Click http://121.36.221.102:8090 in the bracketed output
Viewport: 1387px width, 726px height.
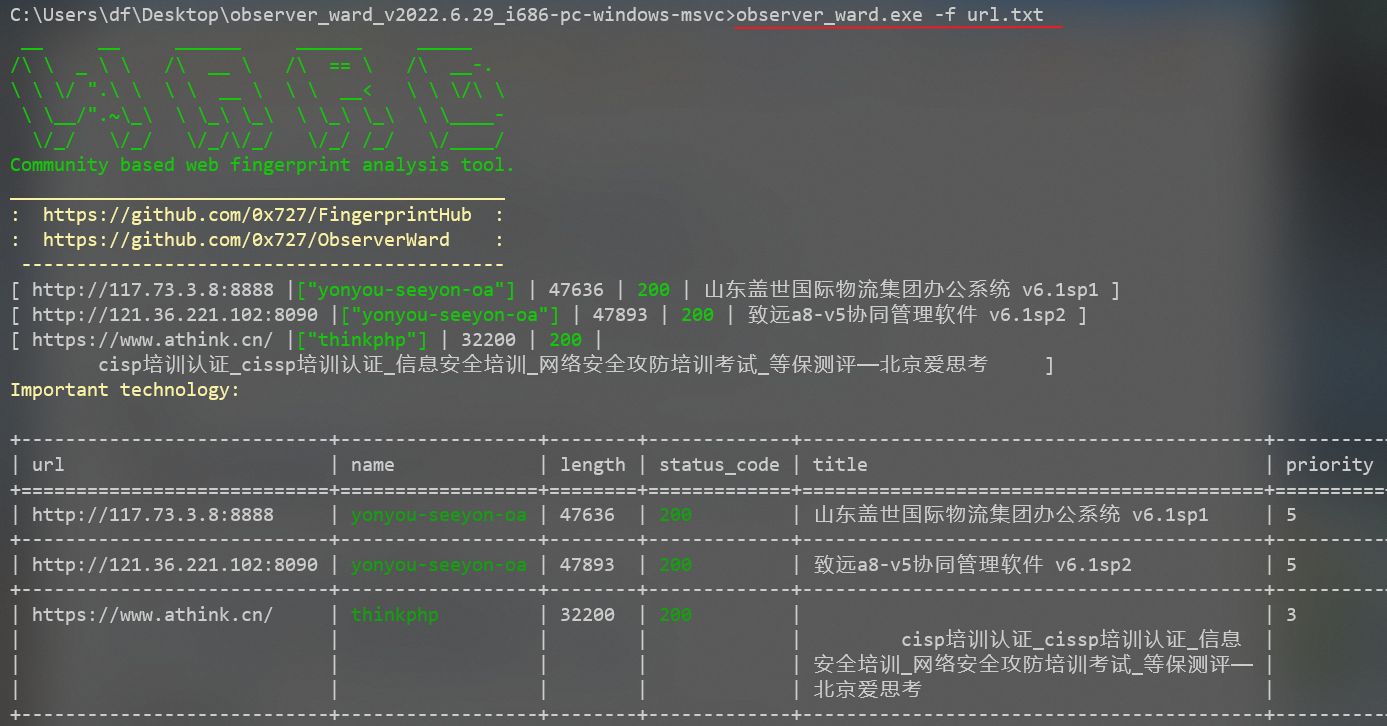pos(175,315)
